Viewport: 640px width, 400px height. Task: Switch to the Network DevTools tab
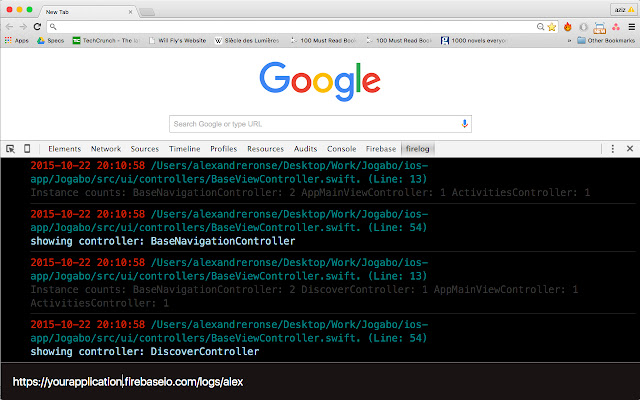[106, 149]
